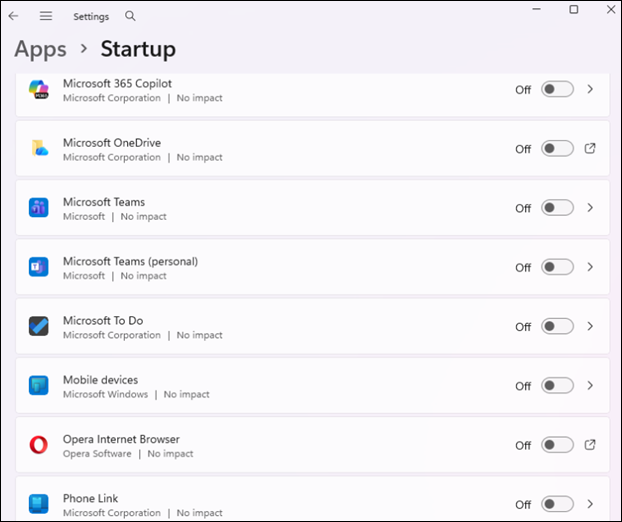
Task: Click the Microsoft Teams app icon
Action: (x=38, y=207)
